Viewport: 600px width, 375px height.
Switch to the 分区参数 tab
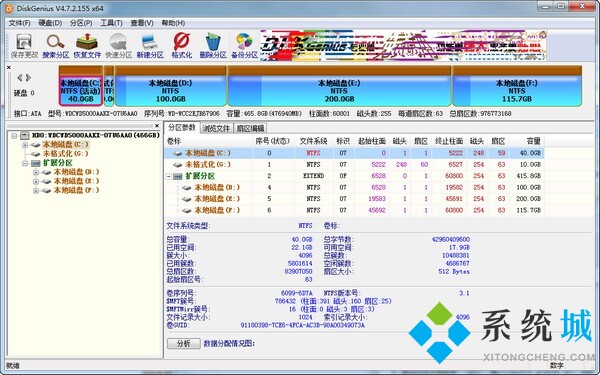click(x=182, y=127)
